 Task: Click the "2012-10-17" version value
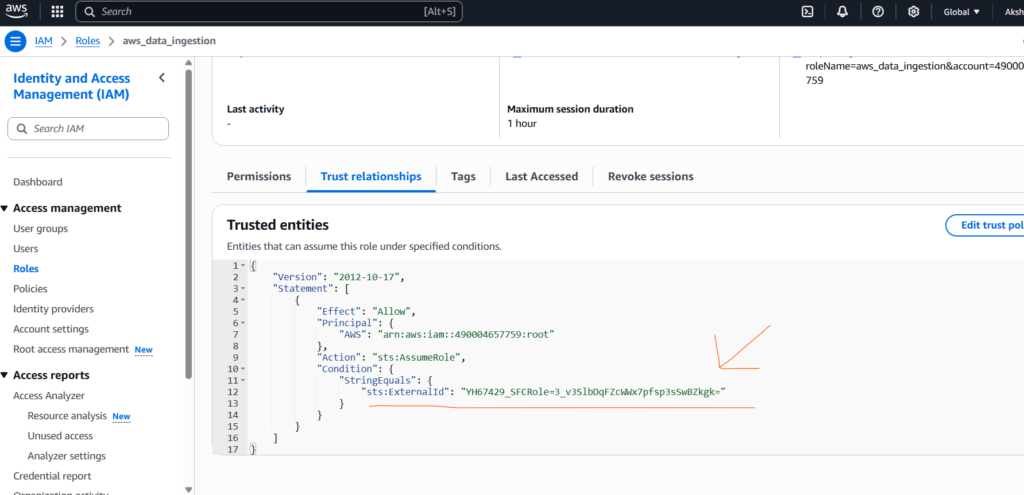[x=366, y=277]
